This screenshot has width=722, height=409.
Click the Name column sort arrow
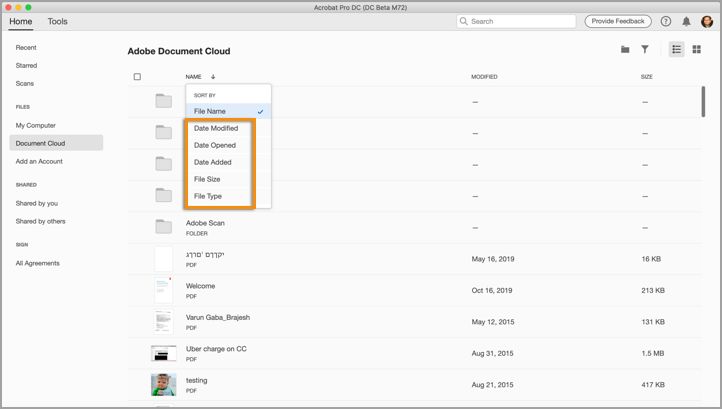[213, 77]
